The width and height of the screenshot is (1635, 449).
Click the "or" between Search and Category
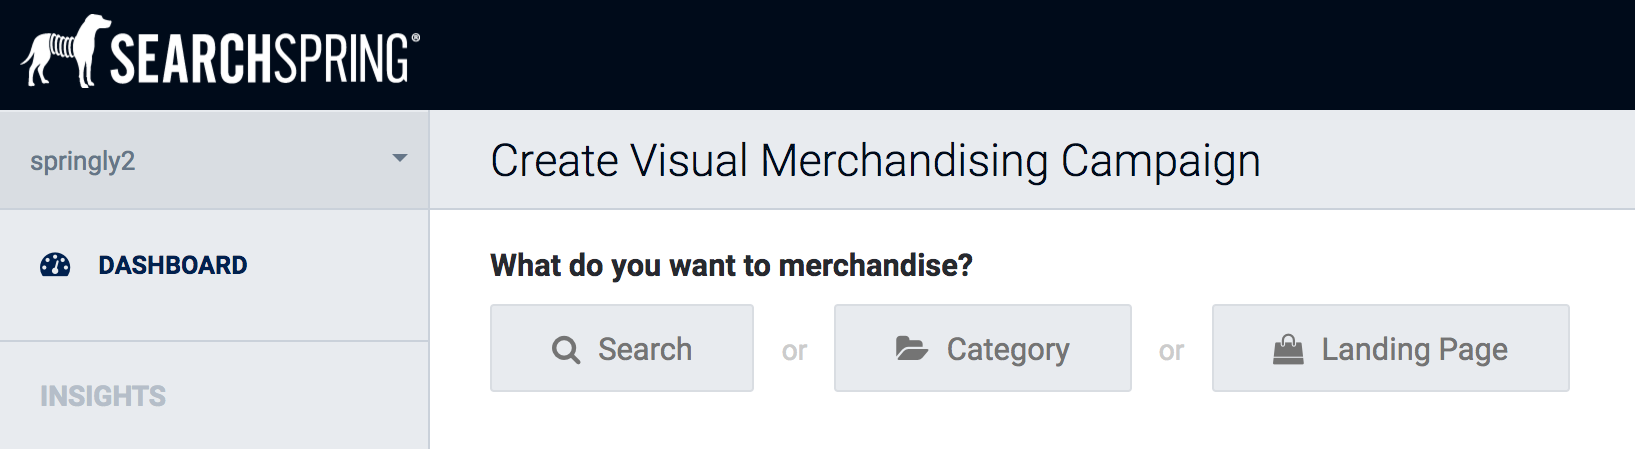[794, 351]
